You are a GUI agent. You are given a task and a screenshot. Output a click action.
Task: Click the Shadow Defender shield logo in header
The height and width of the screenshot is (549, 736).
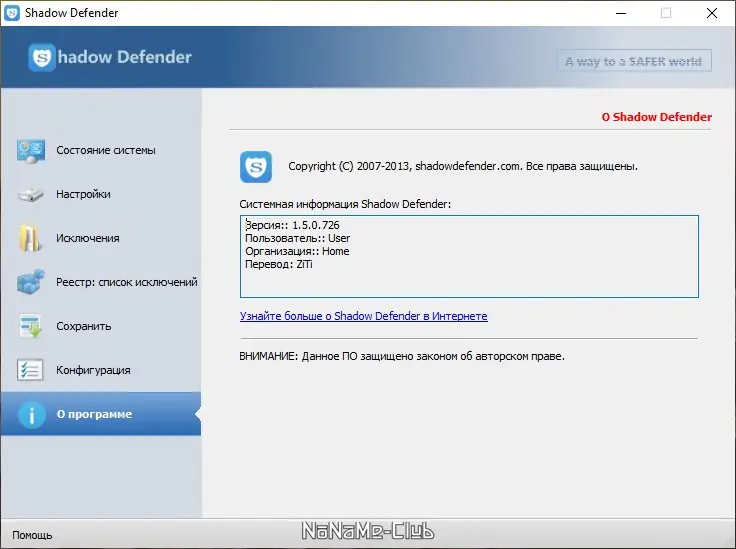(42, 57)
